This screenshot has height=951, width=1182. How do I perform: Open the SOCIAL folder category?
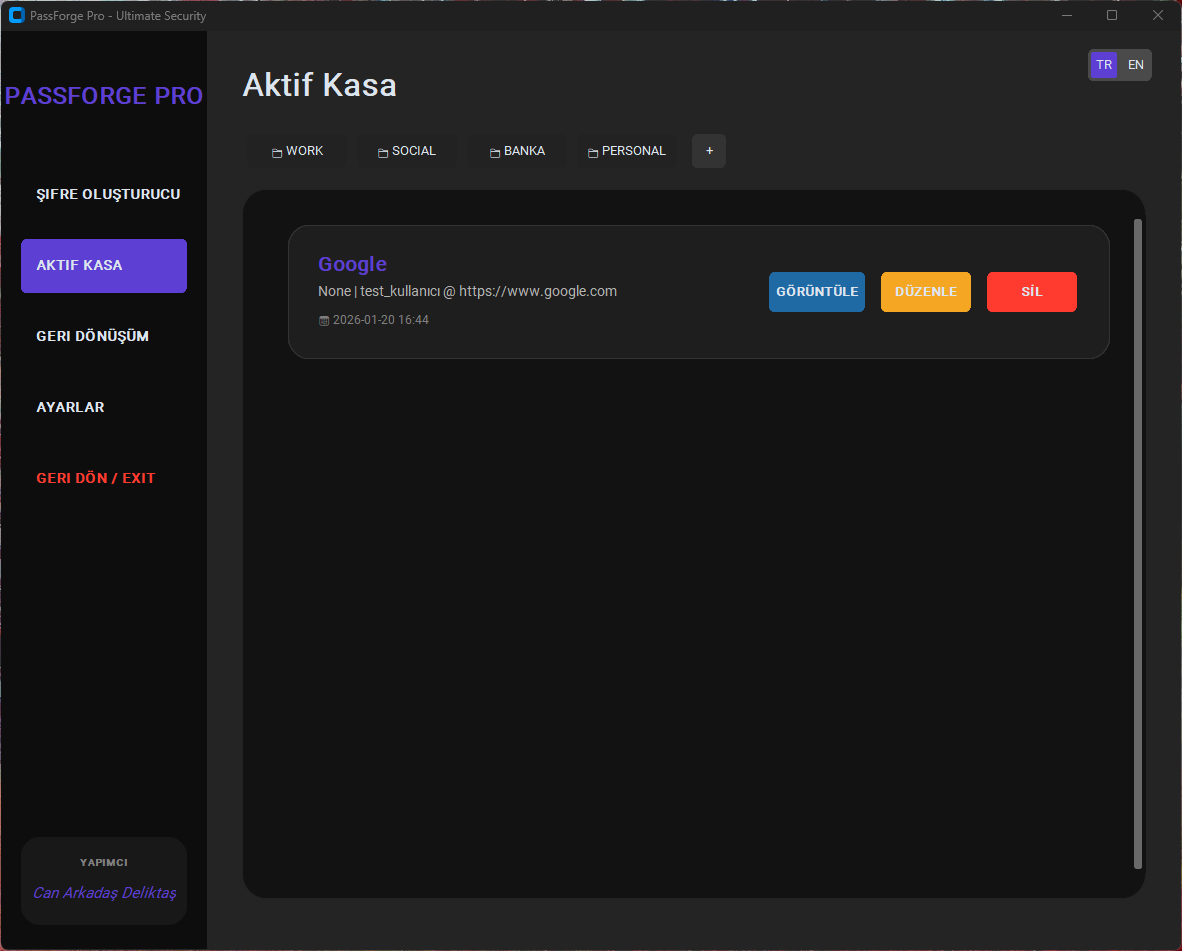click(x=407, y=151)
